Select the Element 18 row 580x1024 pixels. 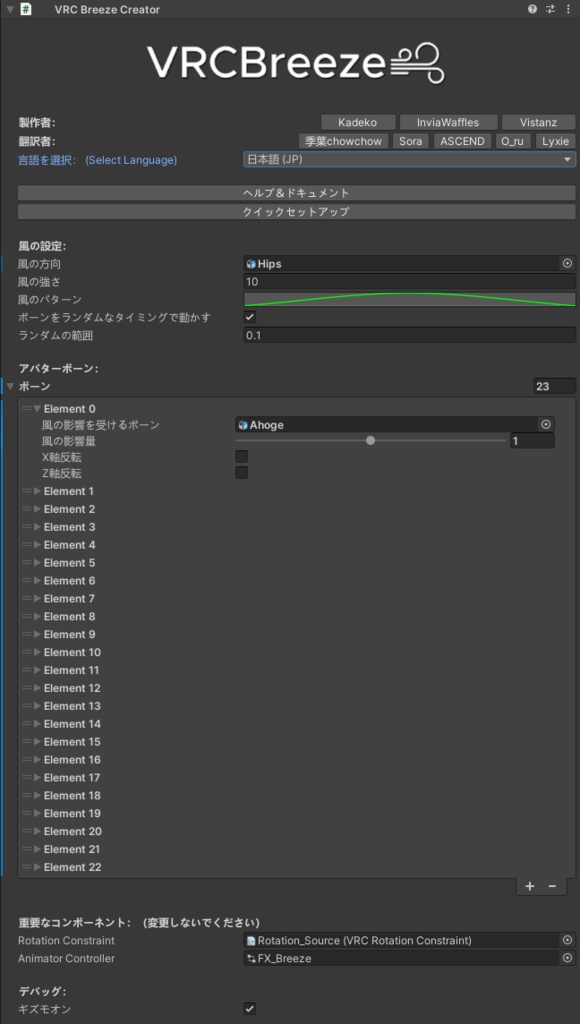click(x=297, y=795)
